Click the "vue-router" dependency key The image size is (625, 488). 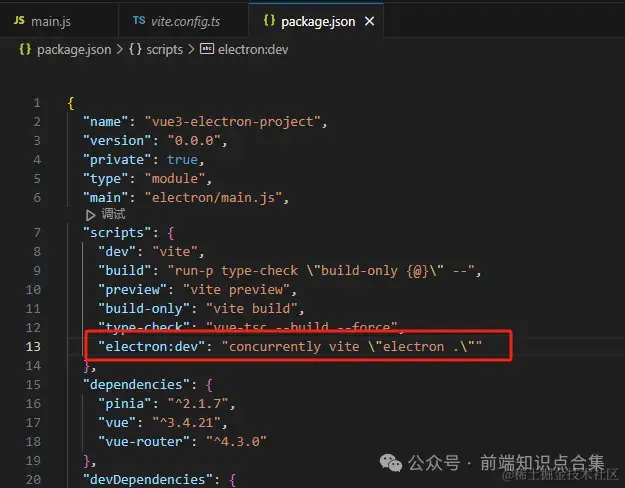(x=143, y=441)
